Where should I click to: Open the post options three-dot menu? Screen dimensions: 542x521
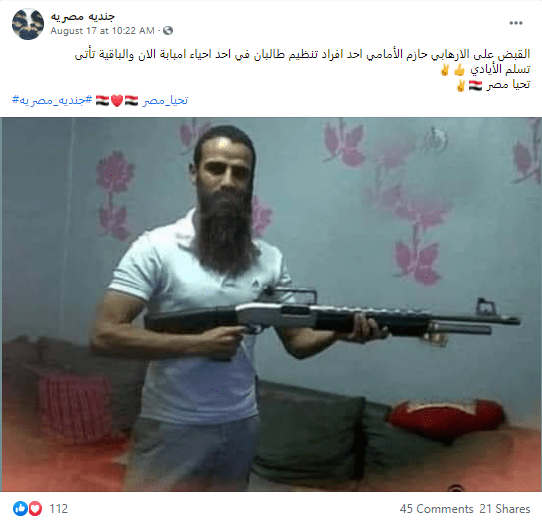pyautogui.click(x=516, y=23)
